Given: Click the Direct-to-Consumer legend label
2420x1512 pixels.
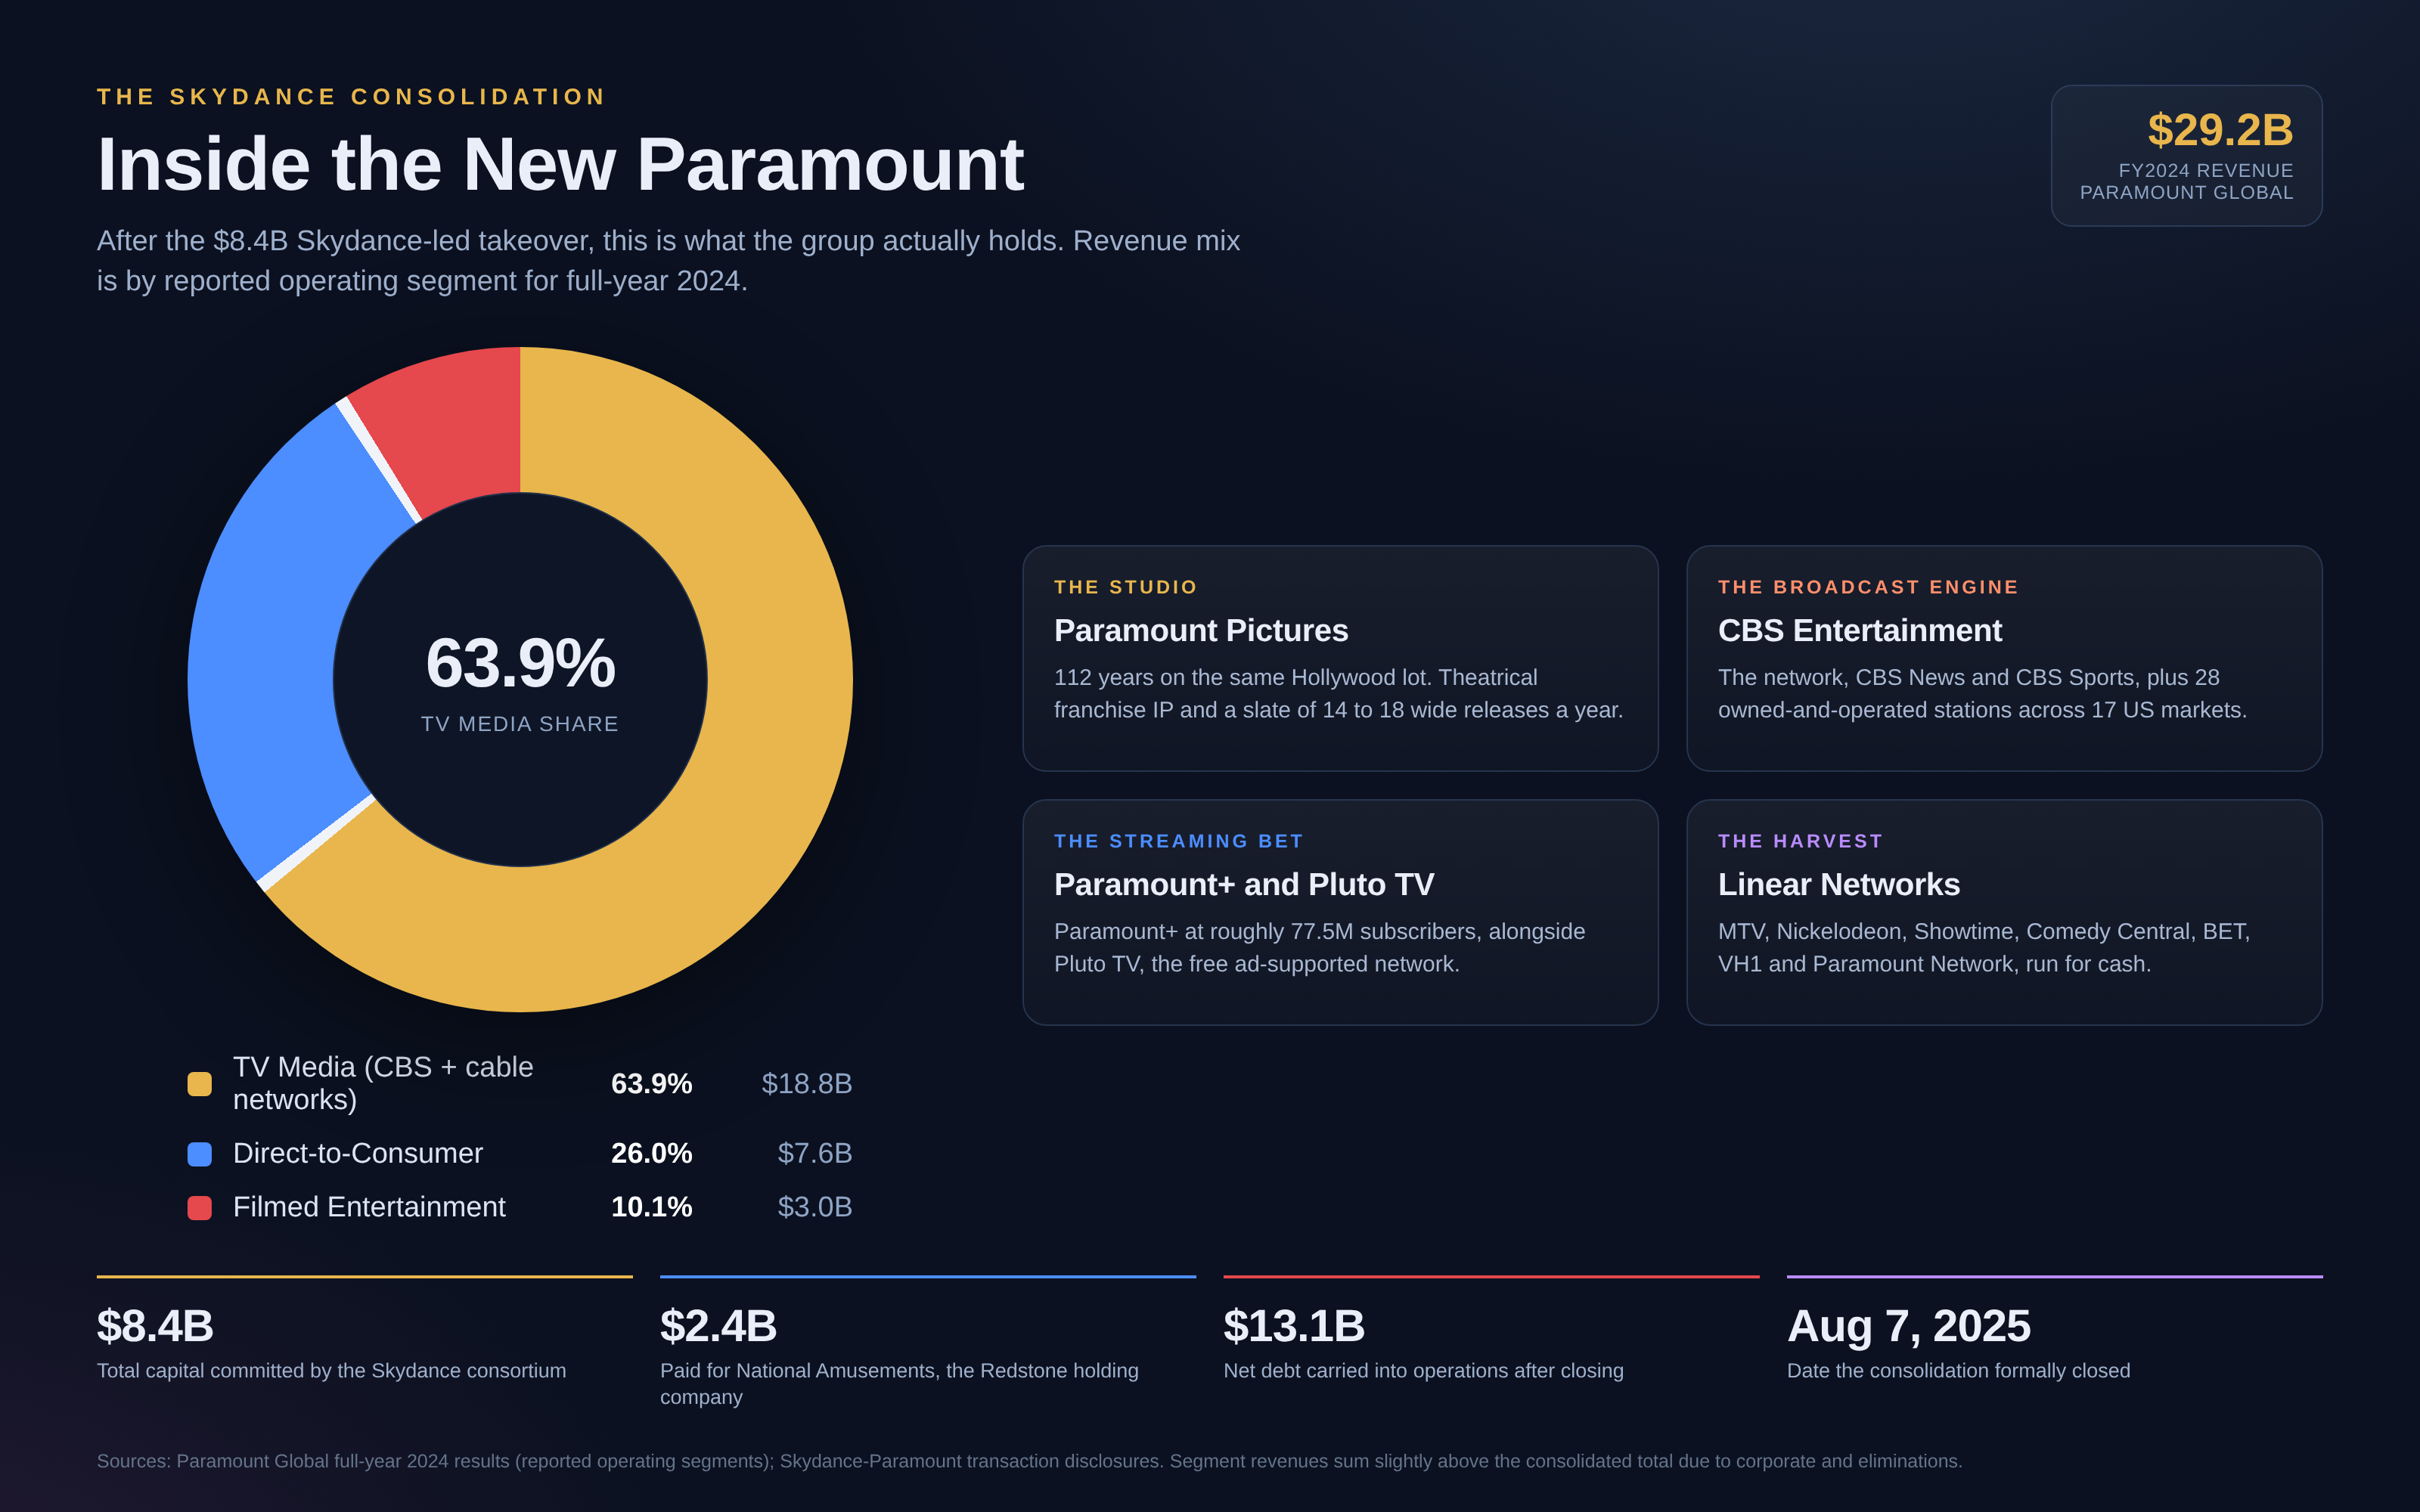Looking at the screenshot, I should [x=358, y=1154].
